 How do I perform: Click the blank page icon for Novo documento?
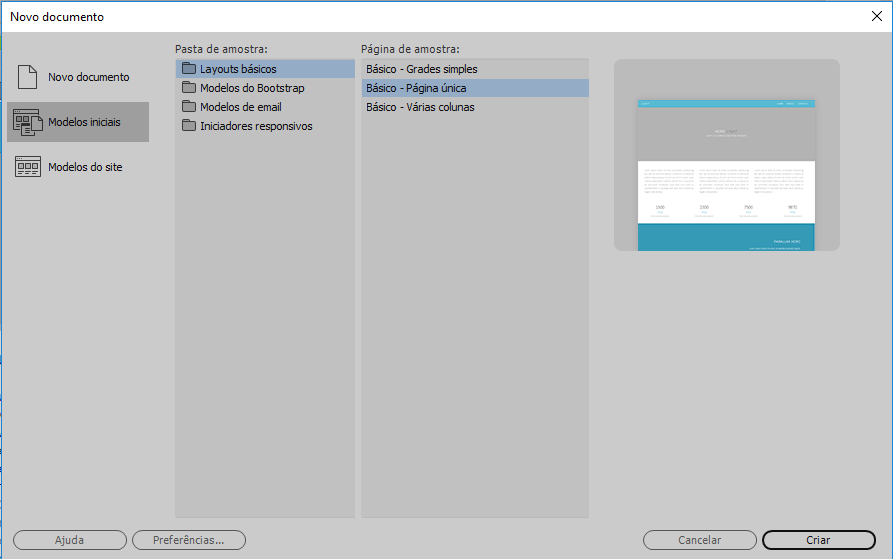click(x=27, y=77)
